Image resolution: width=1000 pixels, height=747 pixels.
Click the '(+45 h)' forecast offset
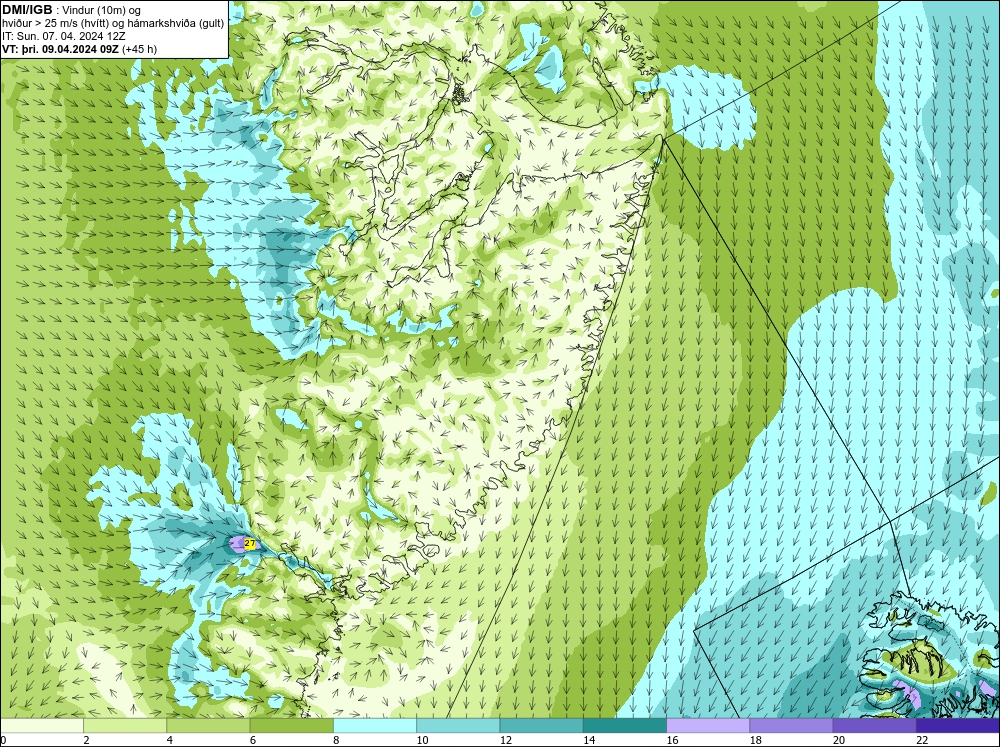[139, 49]
